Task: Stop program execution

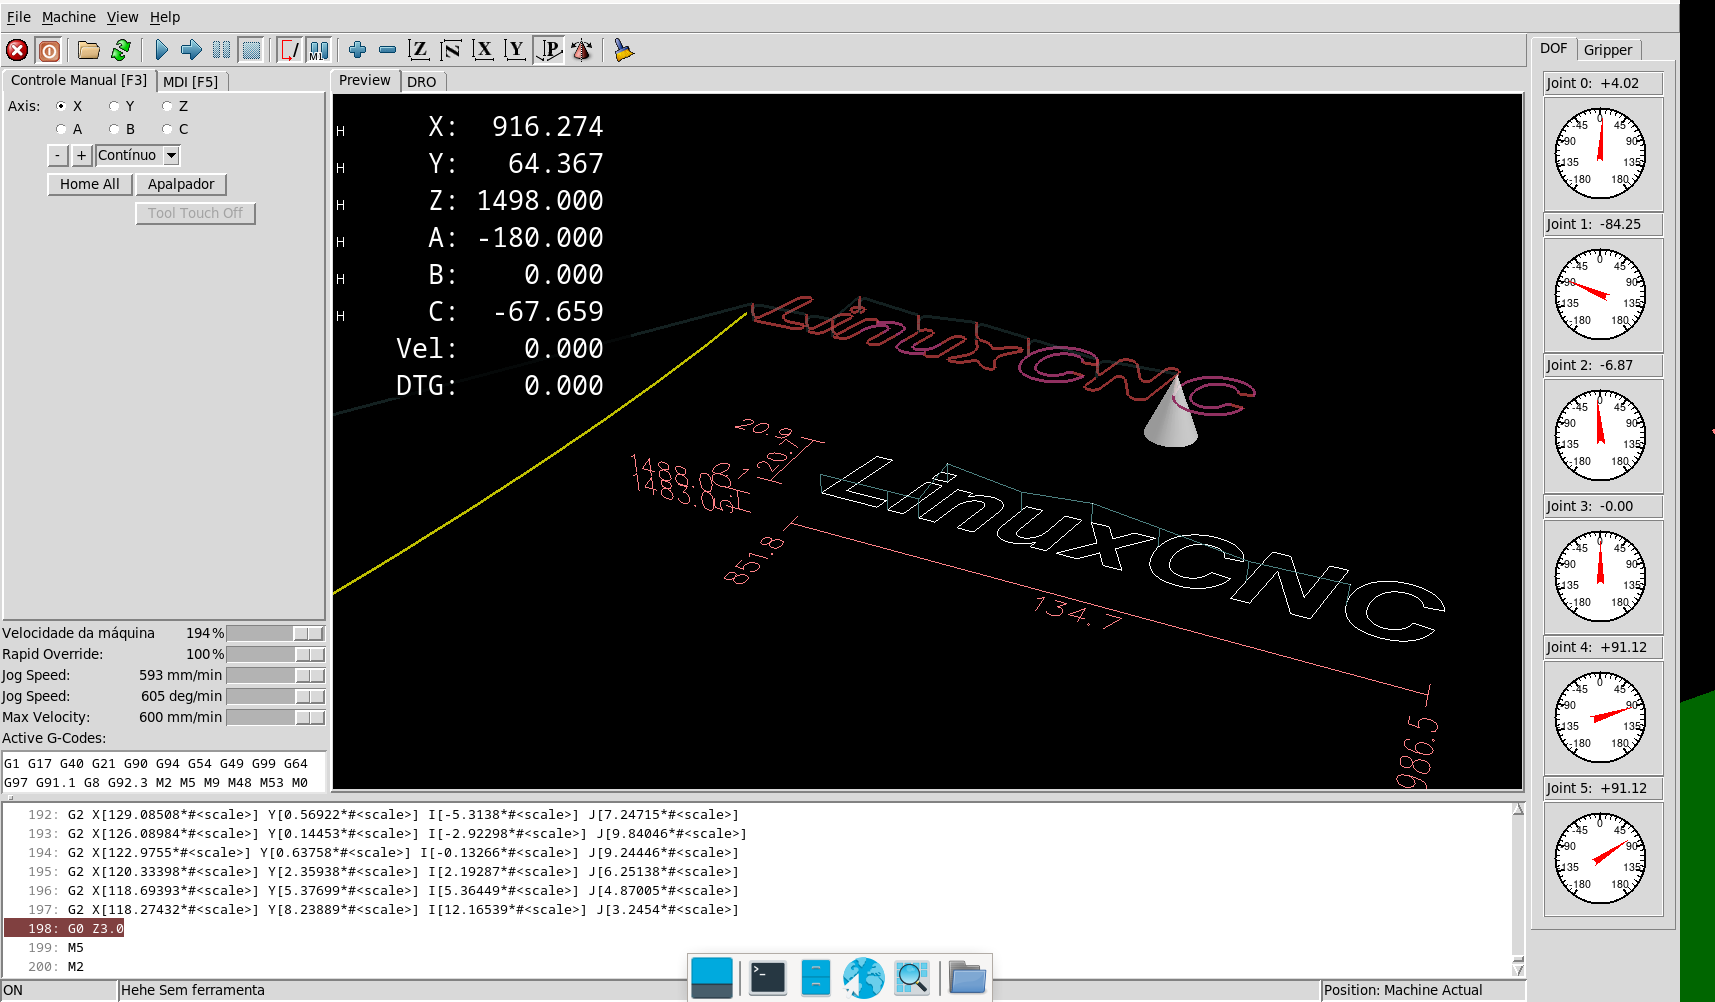Action: tap(251, 50)
